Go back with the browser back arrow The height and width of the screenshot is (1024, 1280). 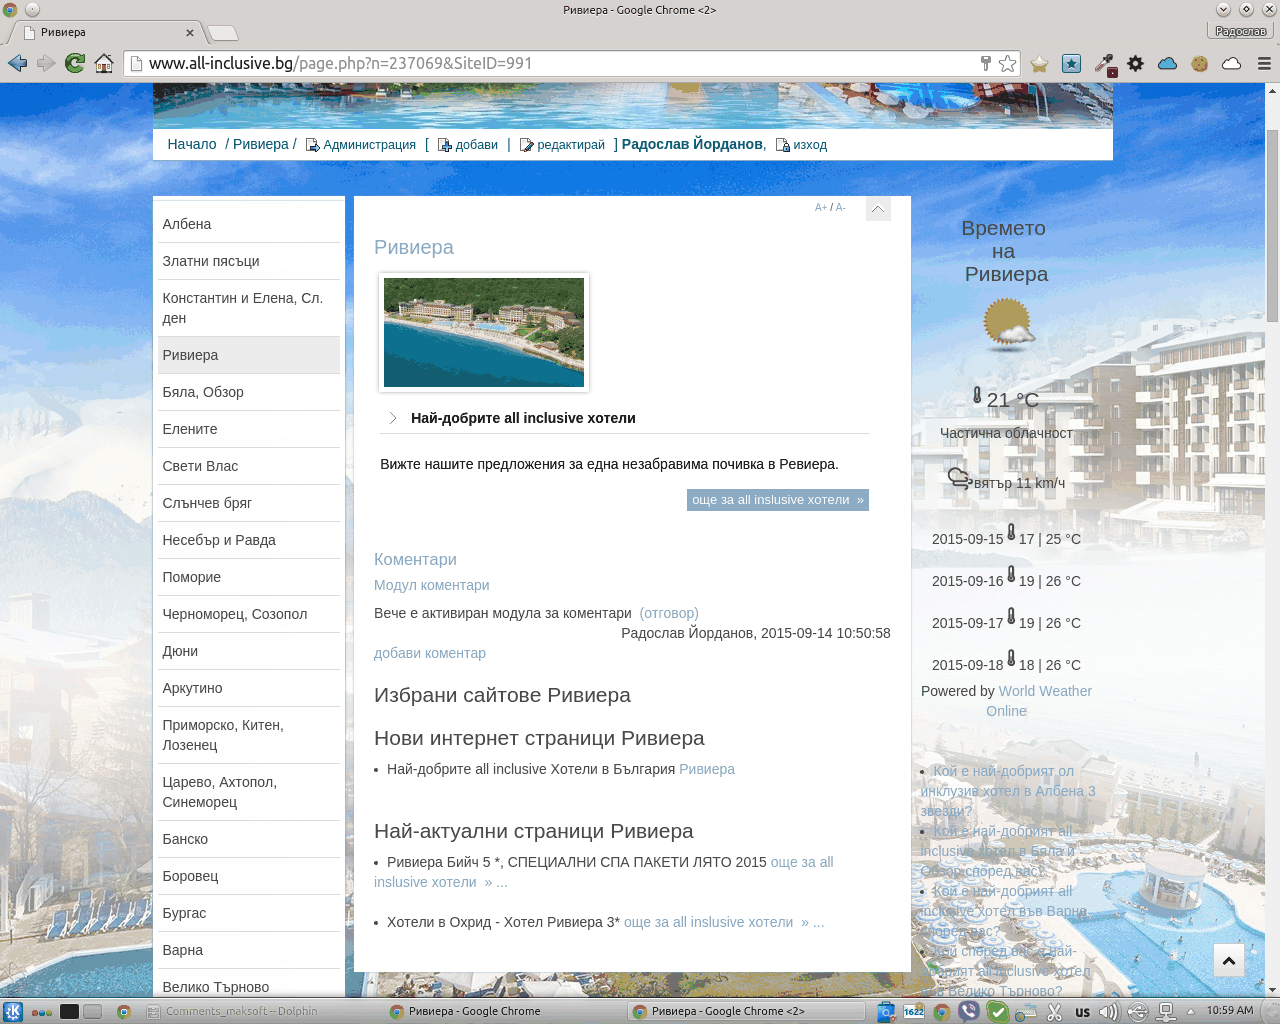[17, 63]
